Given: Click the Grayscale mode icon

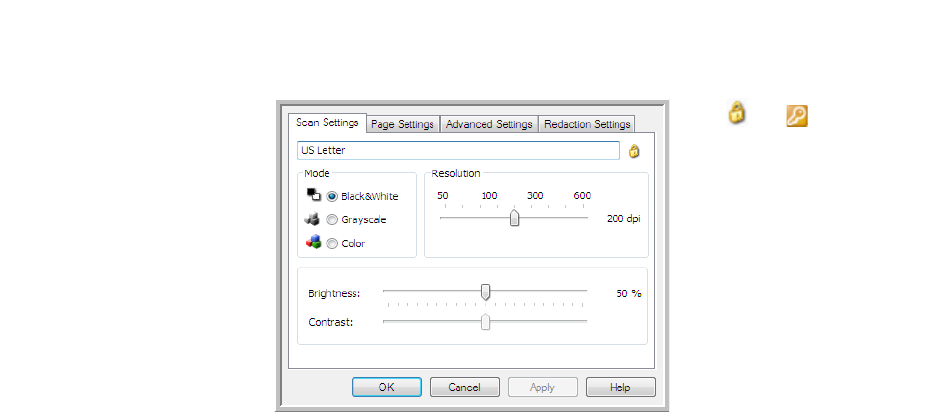Looking at the screenshot, I should point(312,219).
